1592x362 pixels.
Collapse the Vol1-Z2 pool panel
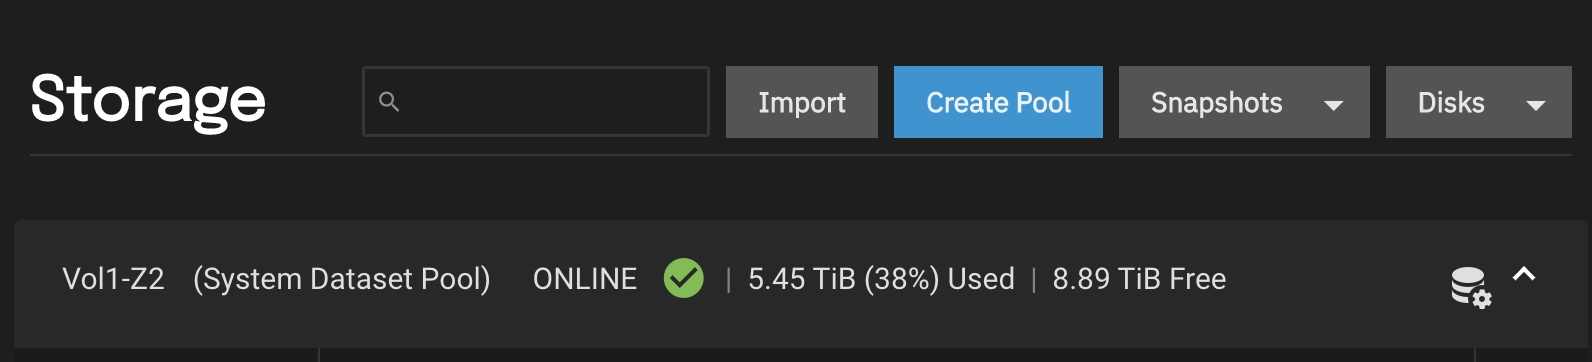click(1524, 273)
